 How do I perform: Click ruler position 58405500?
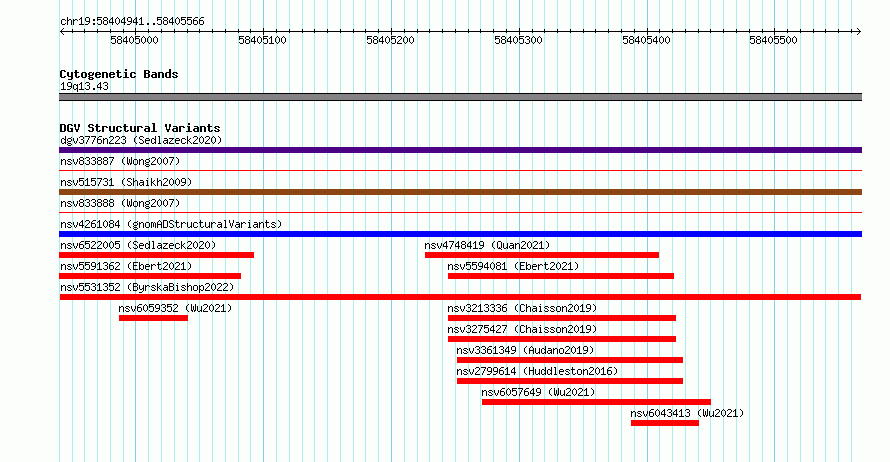pyautogui.click(x=773, y=40)
